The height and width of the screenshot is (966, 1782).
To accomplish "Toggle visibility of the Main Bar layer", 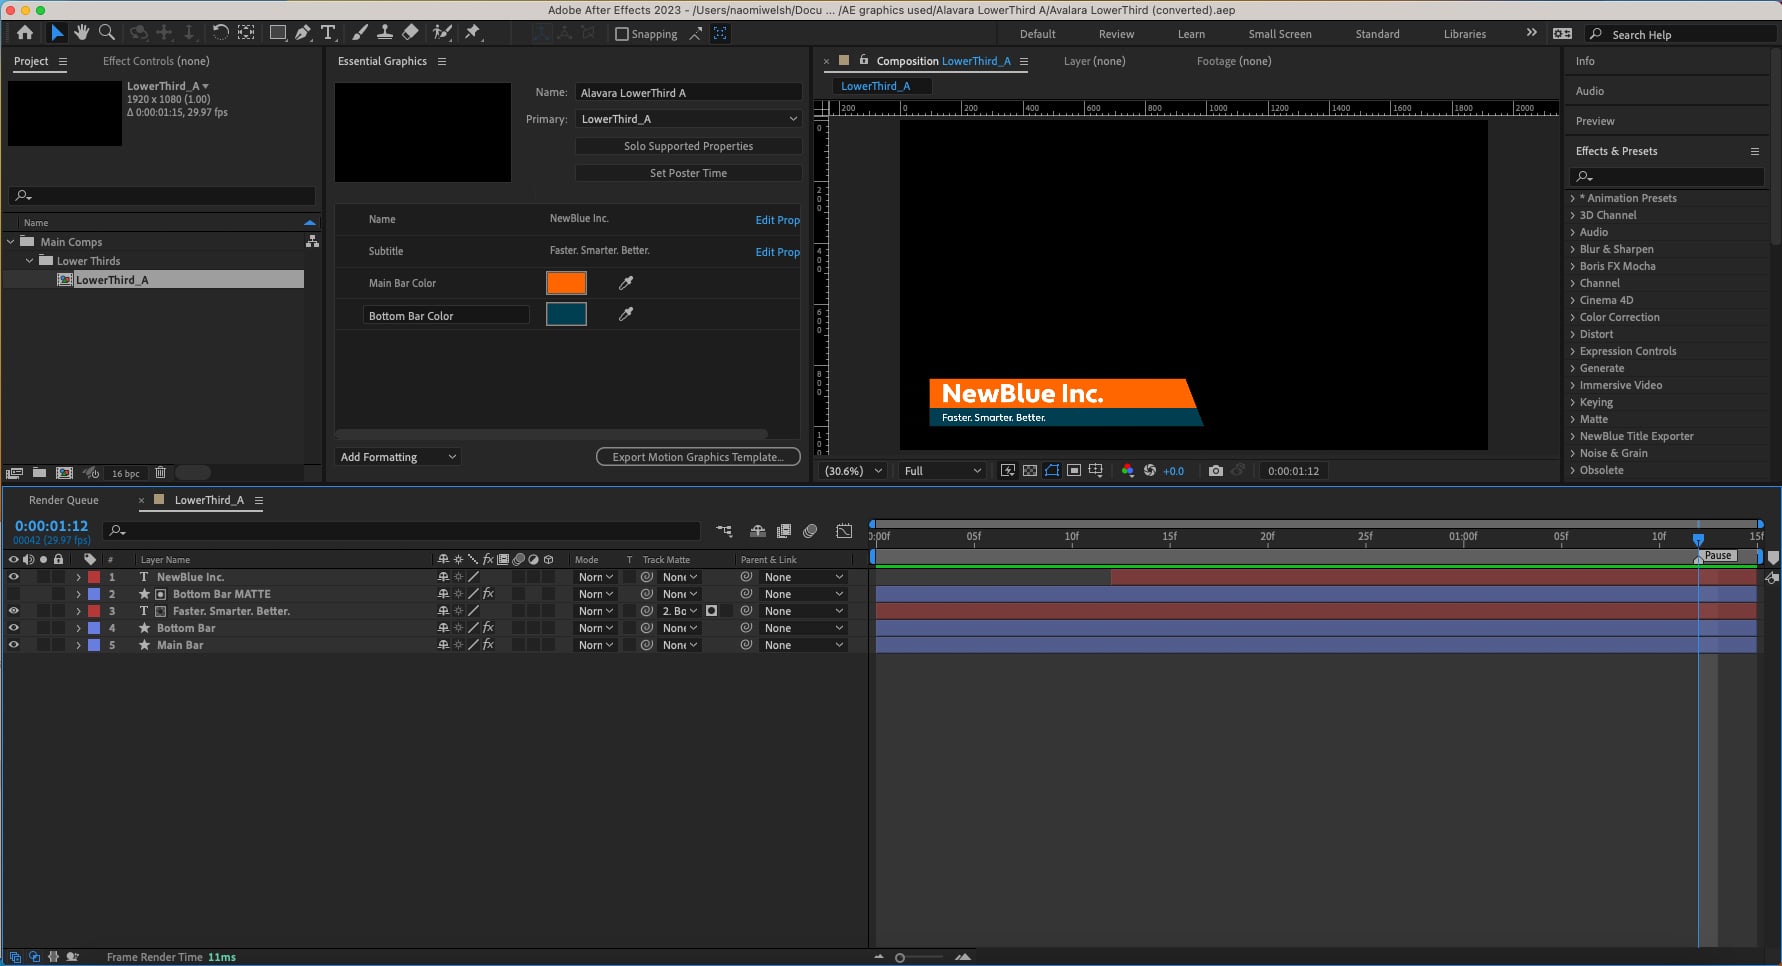I will [14, 645].
